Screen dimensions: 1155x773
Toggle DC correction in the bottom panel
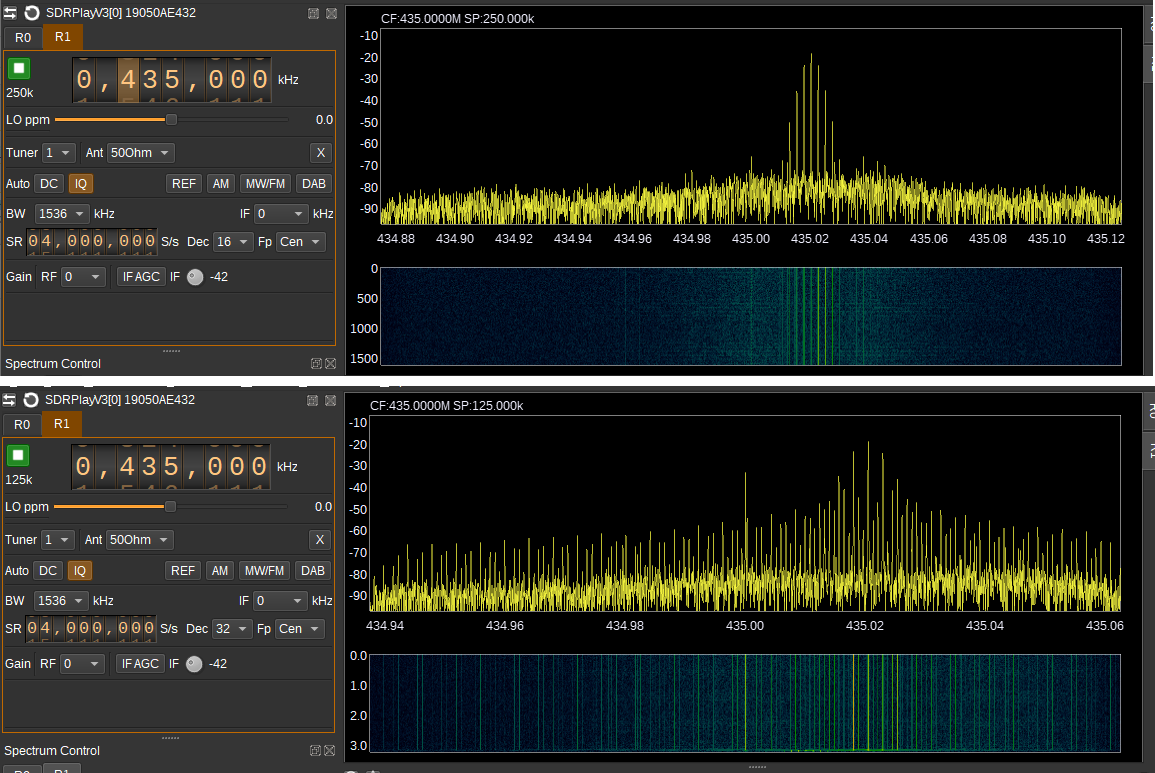(x=48, y=570)
